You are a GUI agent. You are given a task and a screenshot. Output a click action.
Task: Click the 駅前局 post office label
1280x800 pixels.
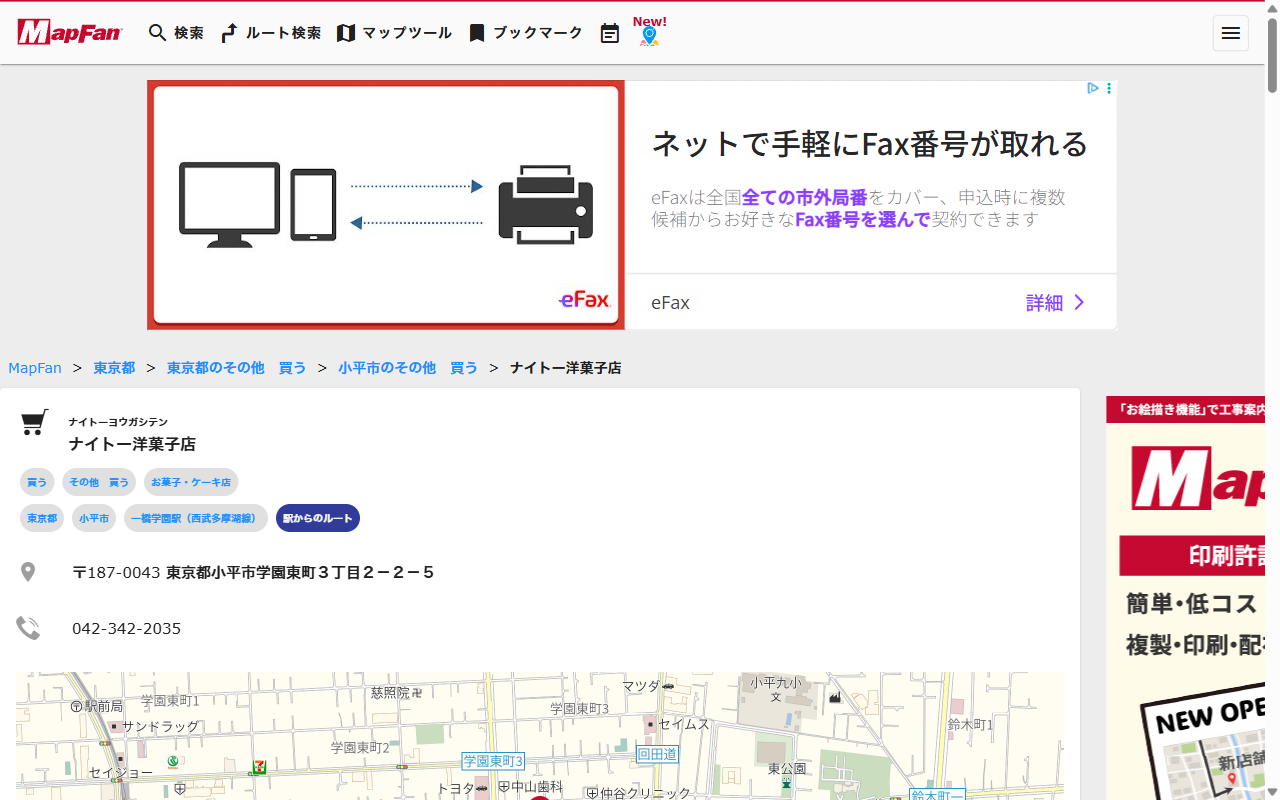coord(103,706)
